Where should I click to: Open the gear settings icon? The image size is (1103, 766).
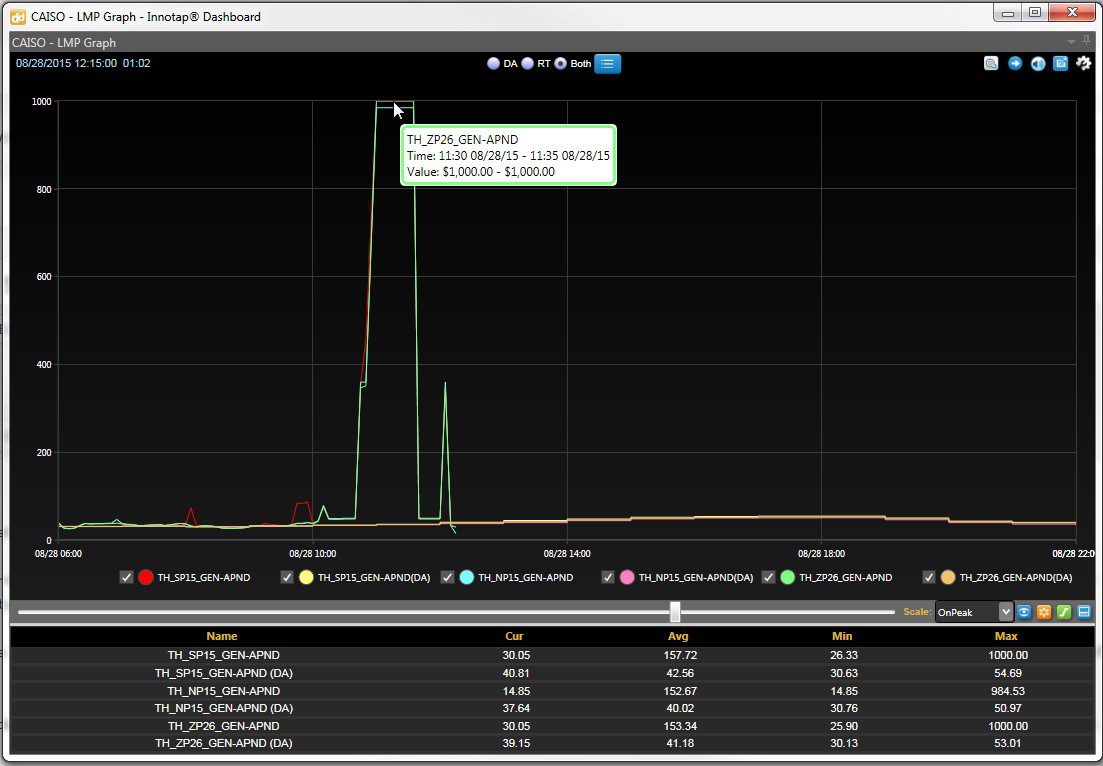pos(1084,63)
